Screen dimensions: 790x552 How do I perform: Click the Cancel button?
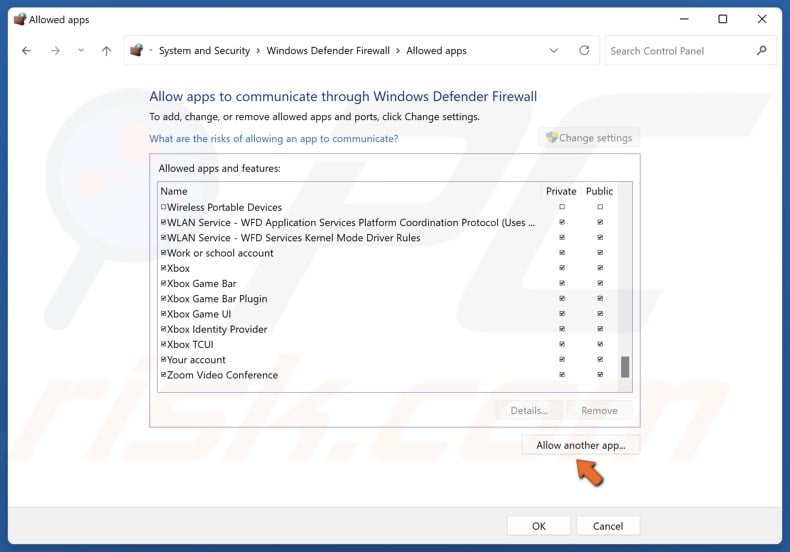608,526
